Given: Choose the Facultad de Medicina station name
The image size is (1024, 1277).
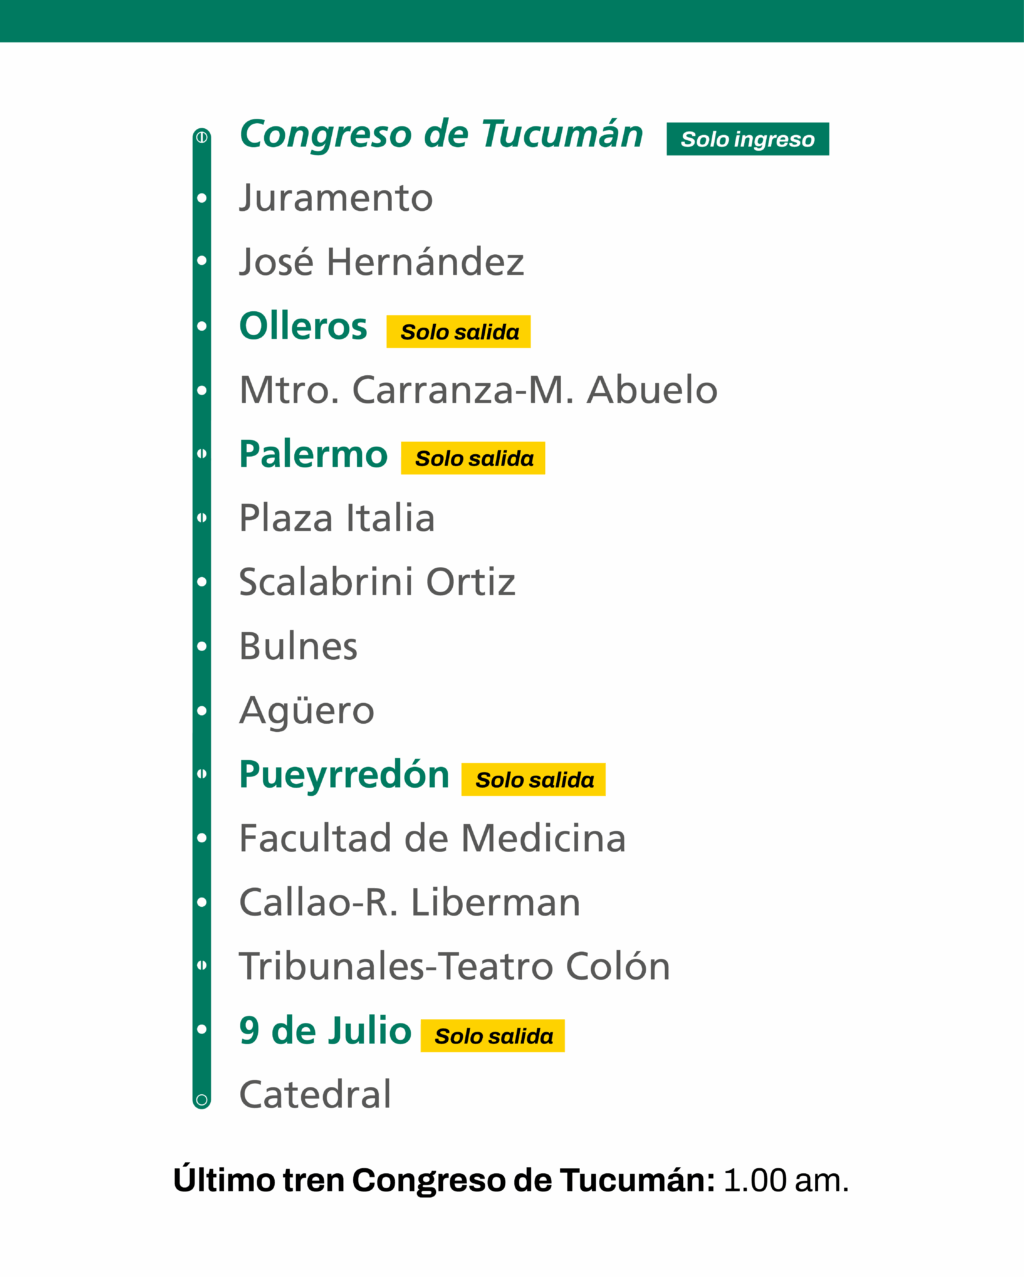Looking at the screenshot, I should pyautogui.click(x=432, y=838).
